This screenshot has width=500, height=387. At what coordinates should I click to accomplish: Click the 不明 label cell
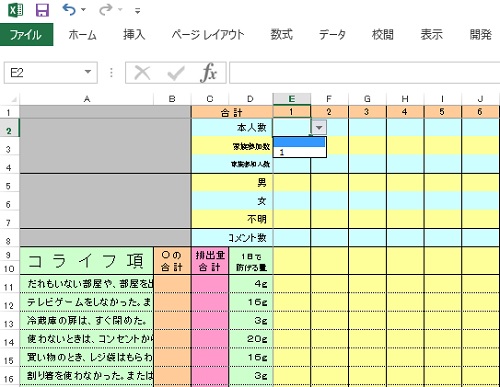[232, 219]
